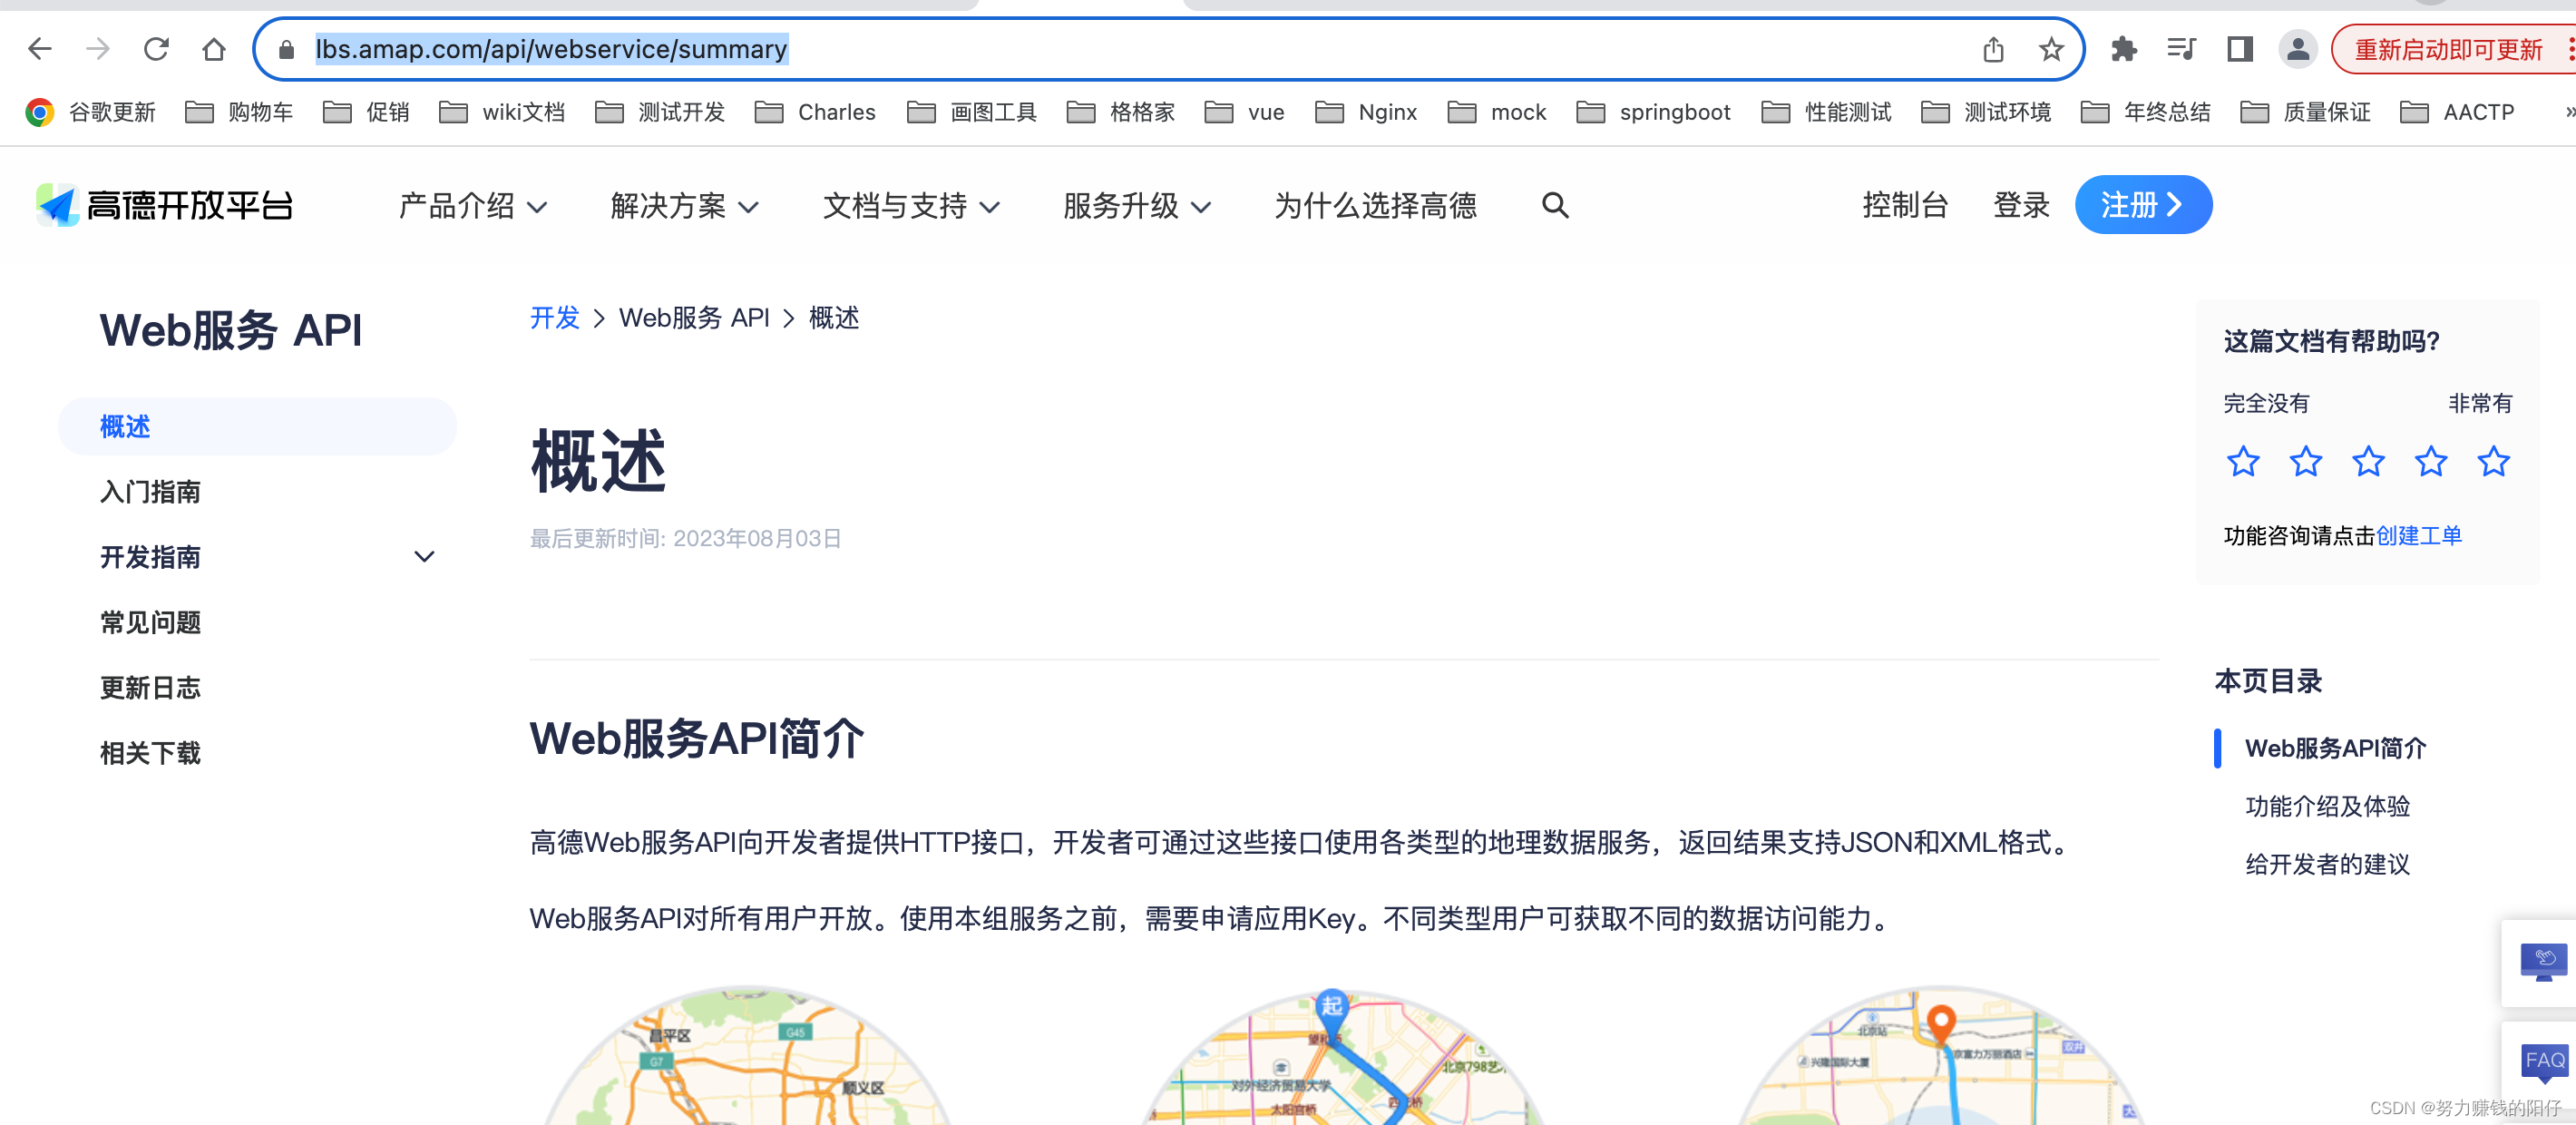Click the browser extensions puzzle icon
This screenshot has height=1125, width=2576.
click(2118, 49)
